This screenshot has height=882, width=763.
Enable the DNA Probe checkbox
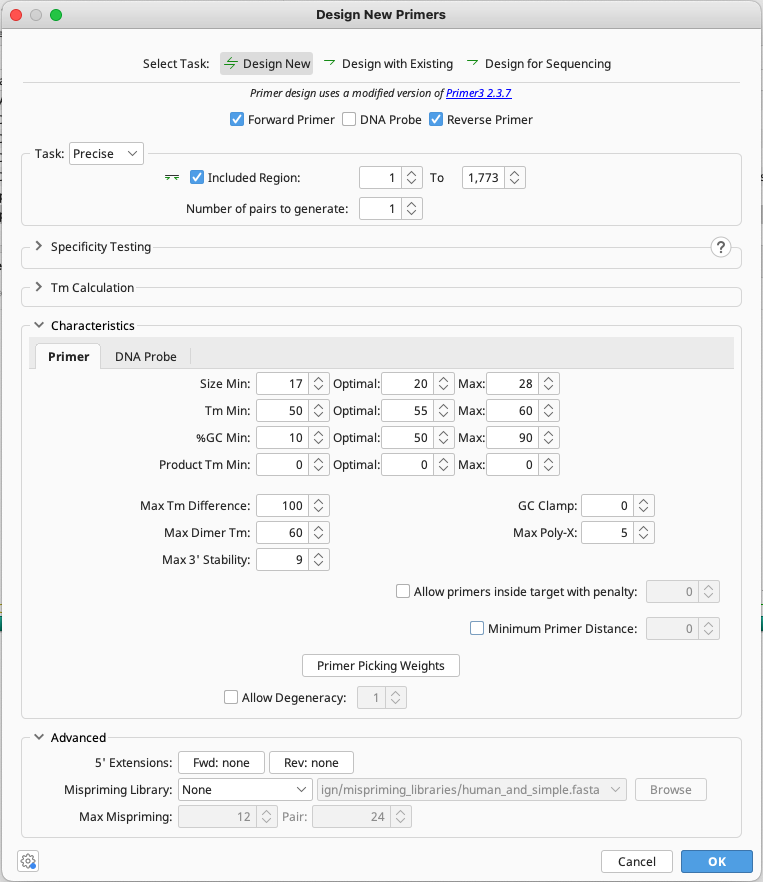348,119
